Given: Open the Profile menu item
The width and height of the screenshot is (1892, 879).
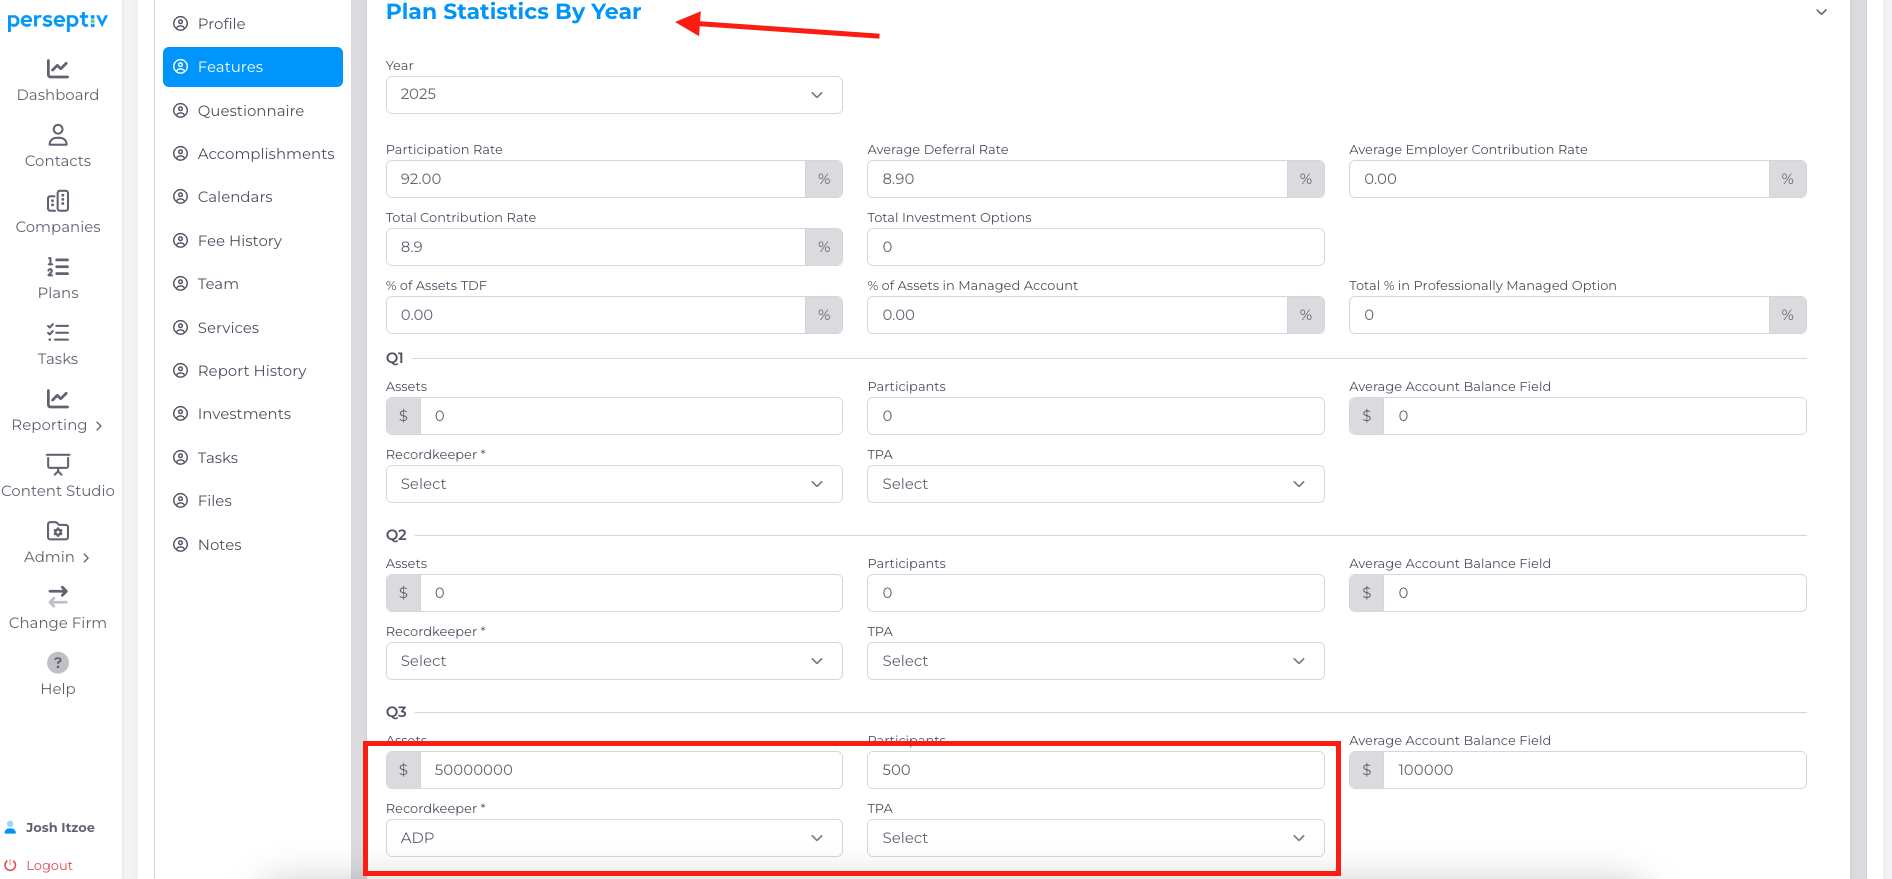Looking at the screenshot, I should click(253, 24).
